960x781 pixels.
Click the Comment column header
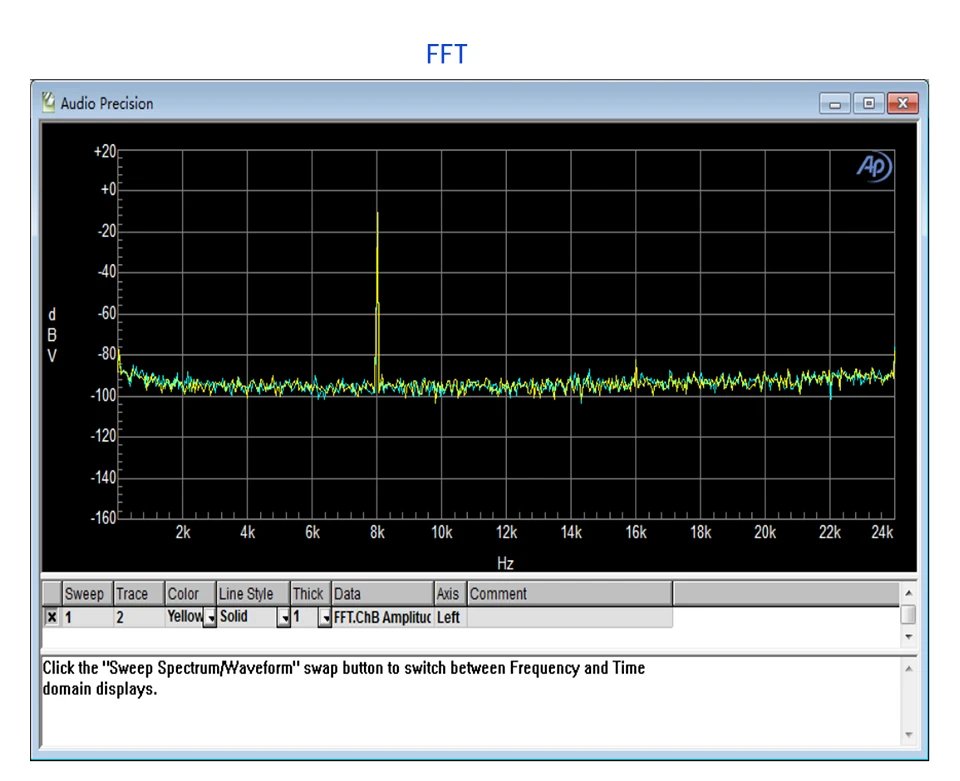[568, 594]
